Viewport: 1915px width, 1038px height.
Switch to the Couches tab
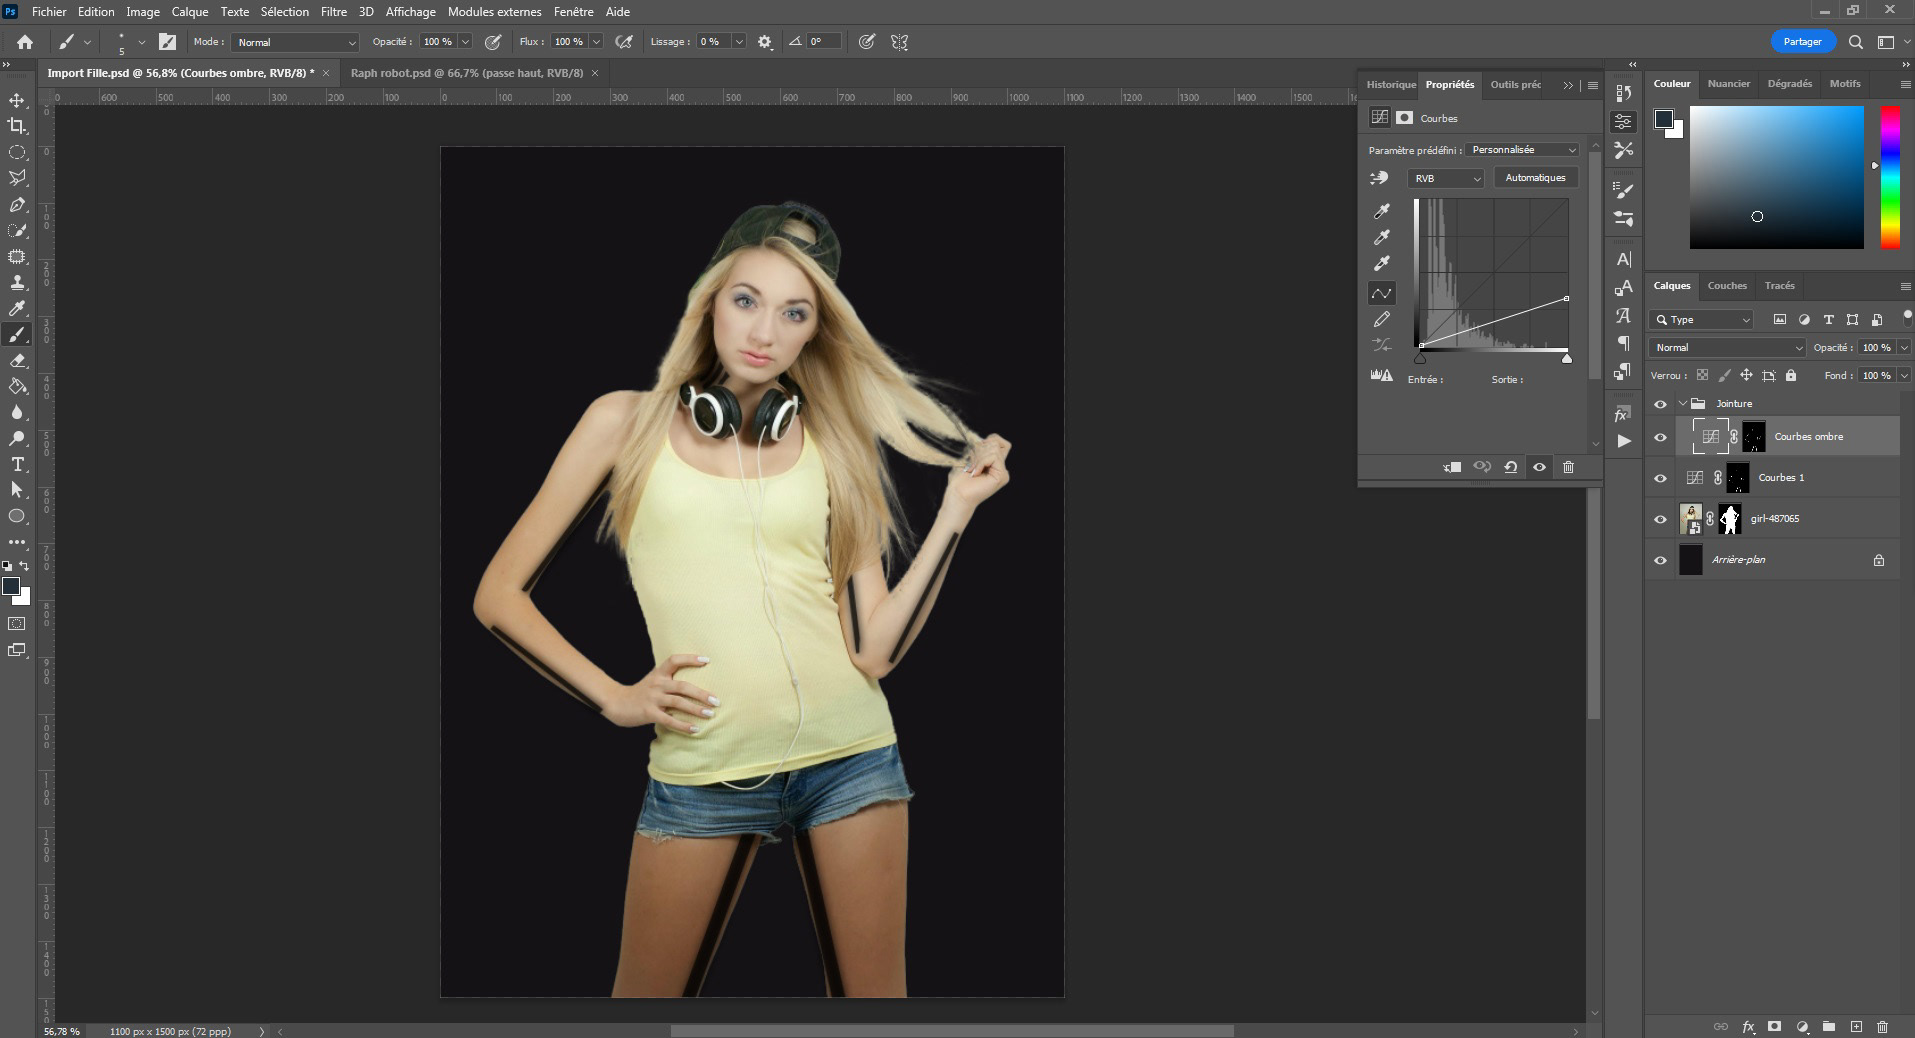[1727, 286]
